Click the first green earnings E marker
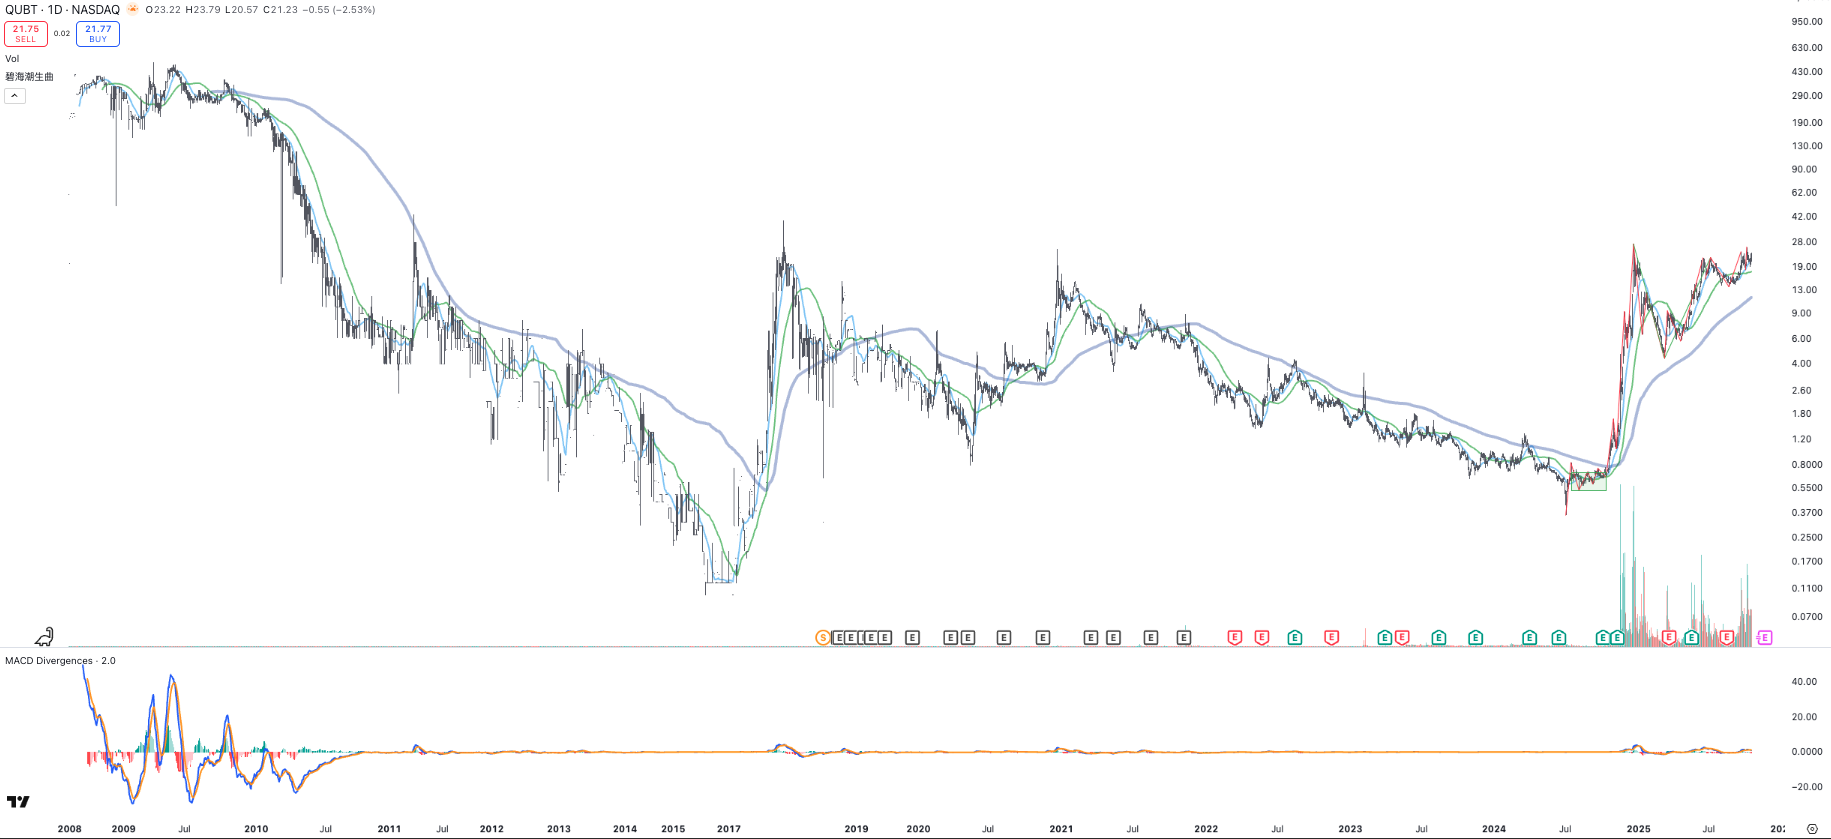The height and width of the screenshot is (839, 1831). [x=1295, y=637]
